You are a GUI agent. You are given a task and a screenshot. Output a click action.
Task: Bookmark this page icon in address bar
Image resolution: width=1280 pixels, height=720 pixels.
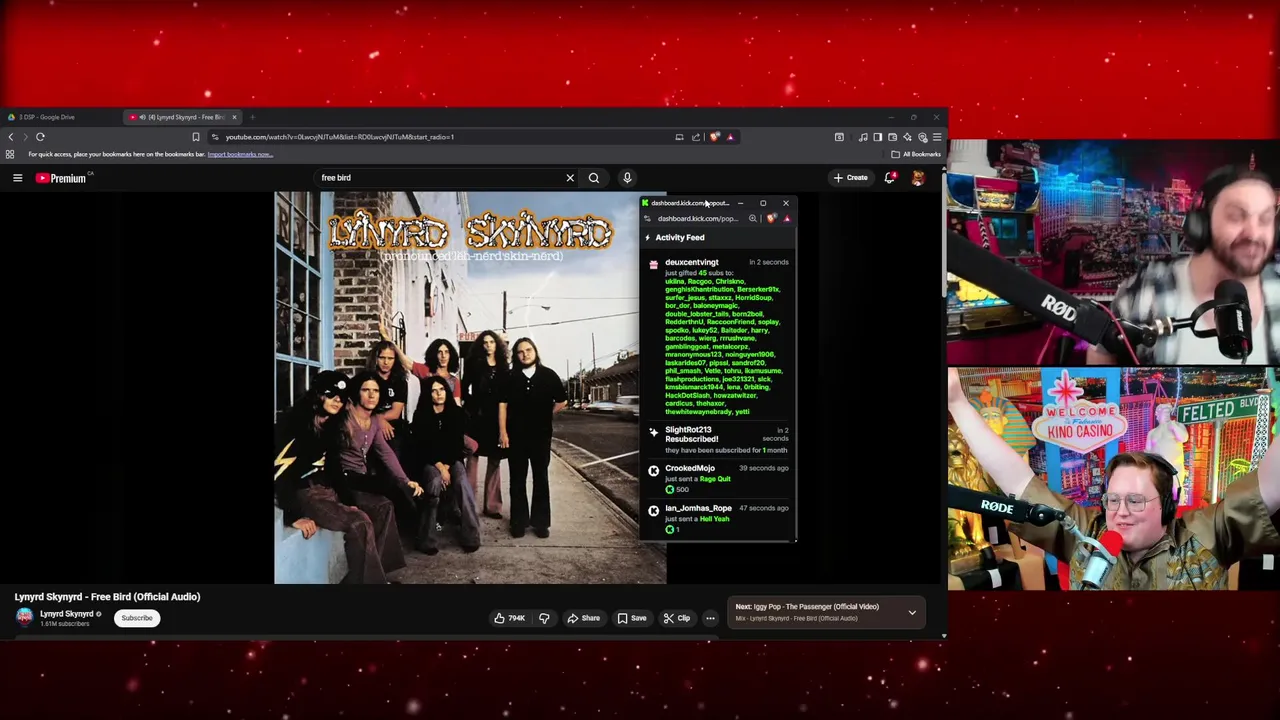pyautogui.click(x=196, y=137)
